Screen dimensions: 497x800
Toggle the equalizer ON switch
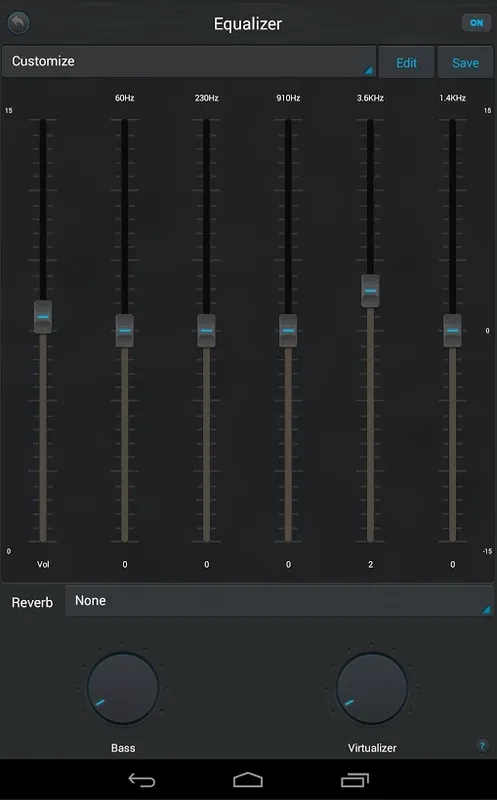(x=476, y=23)
